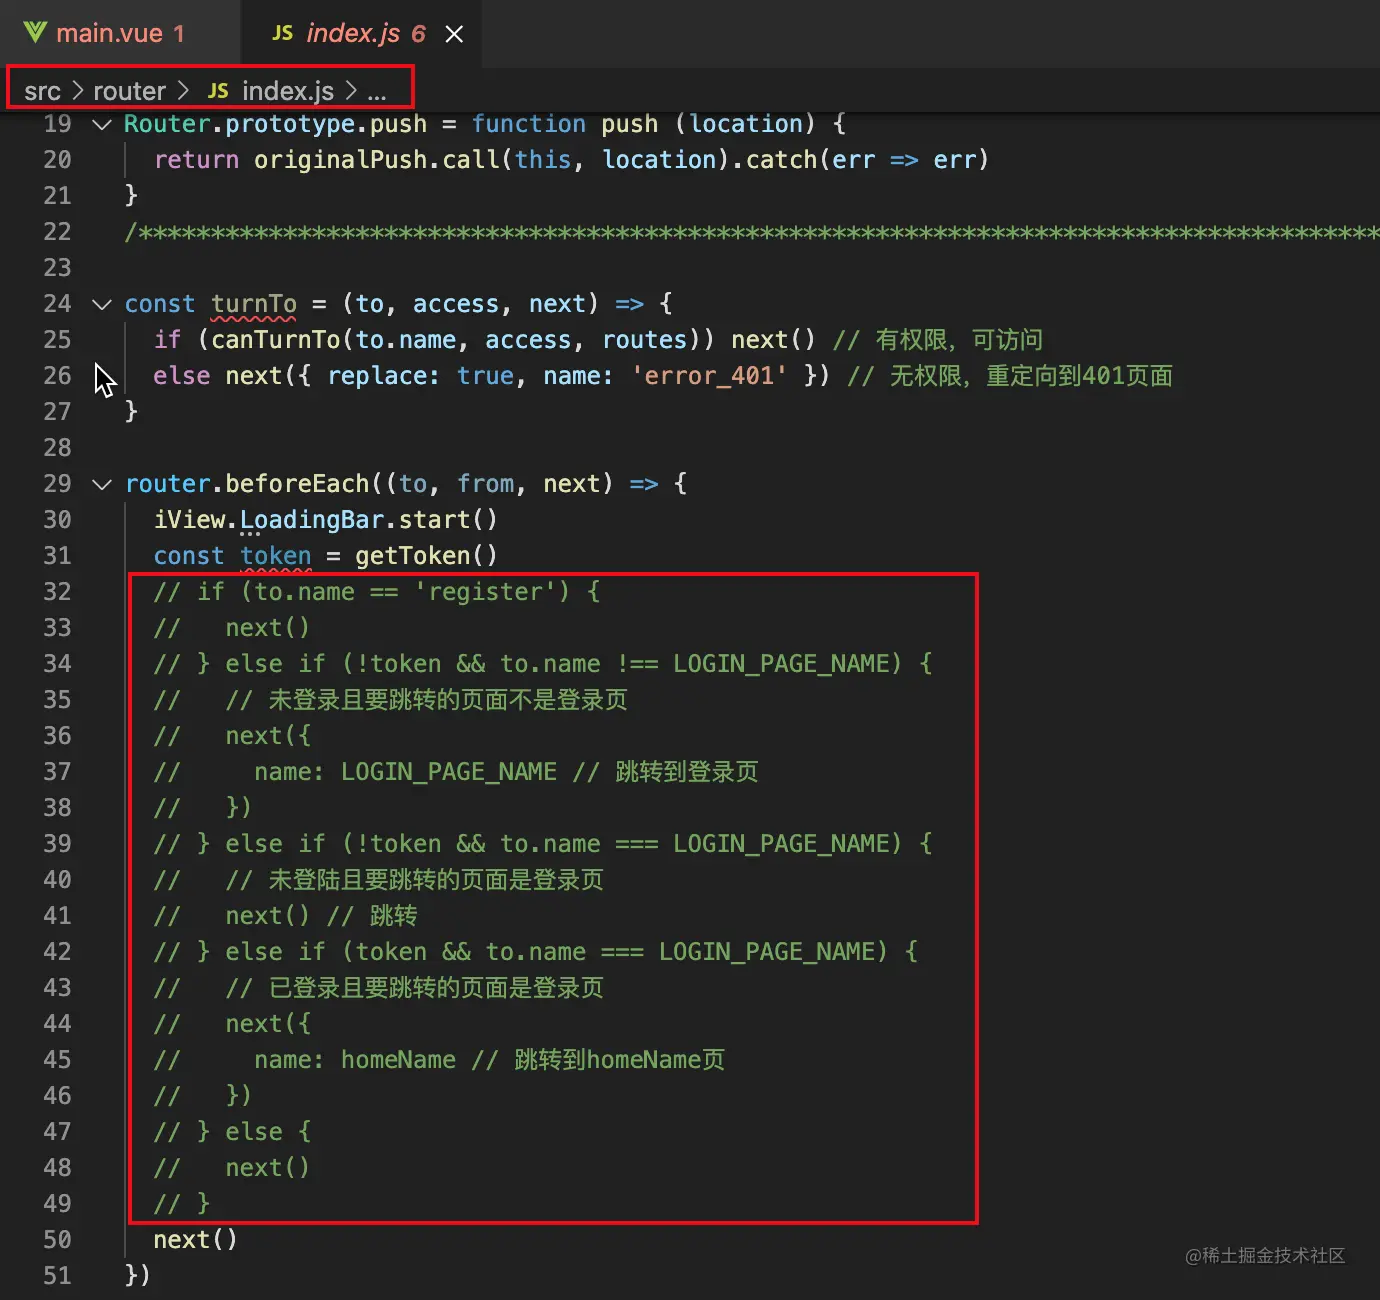The height and width of the screenshot is (1300, 1380).
Task: Click the JS icon in the breadcrumb
Action: [x=218, y=91]
